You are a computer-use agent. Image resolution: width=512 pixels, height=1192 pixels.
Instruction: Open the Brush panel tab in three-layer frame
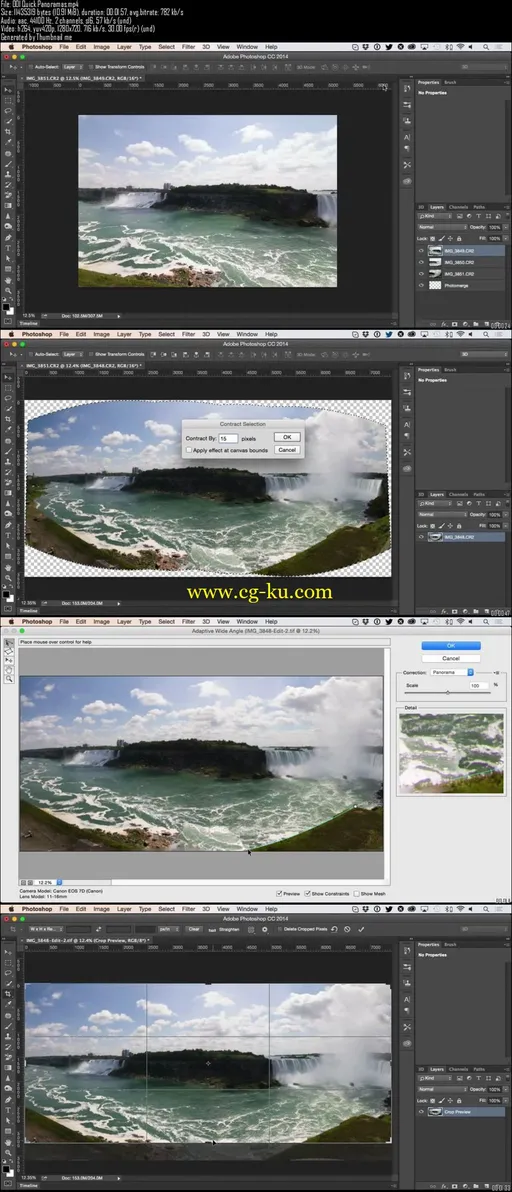pos(450,81)
